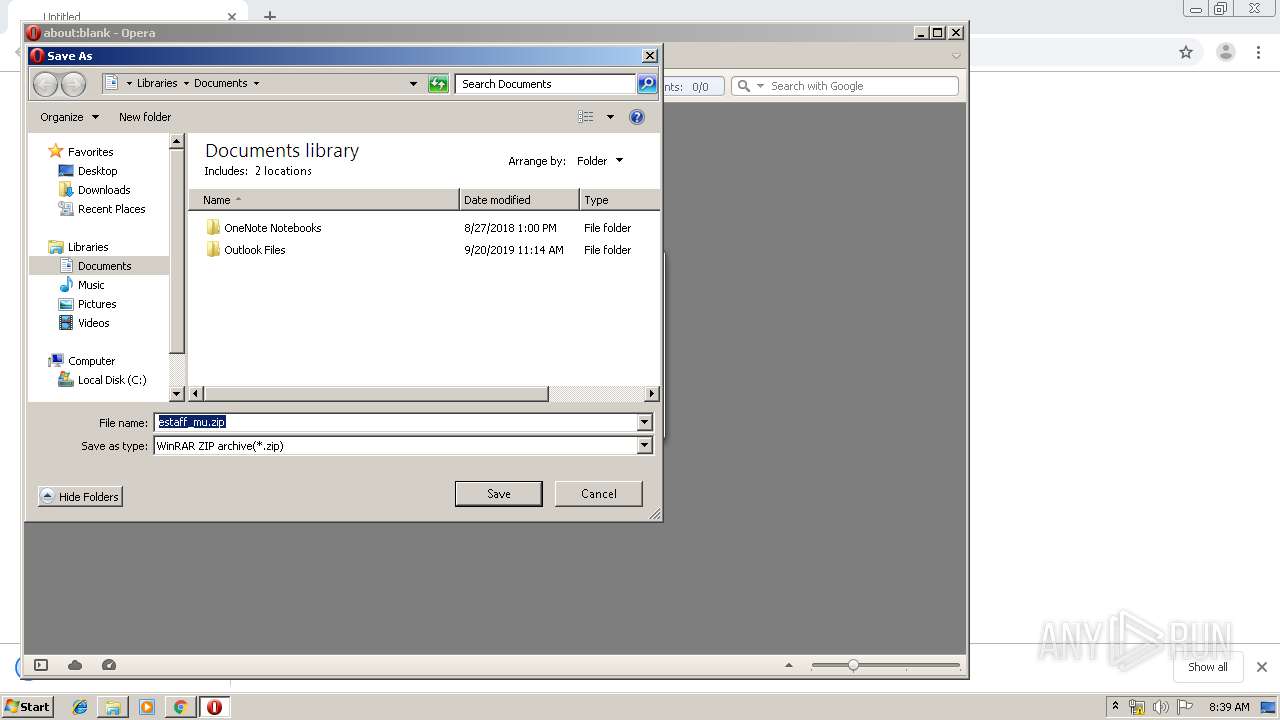This screenshot has width=1280, height=720.
Task: Click the change view icon
Action: [586, 117]
